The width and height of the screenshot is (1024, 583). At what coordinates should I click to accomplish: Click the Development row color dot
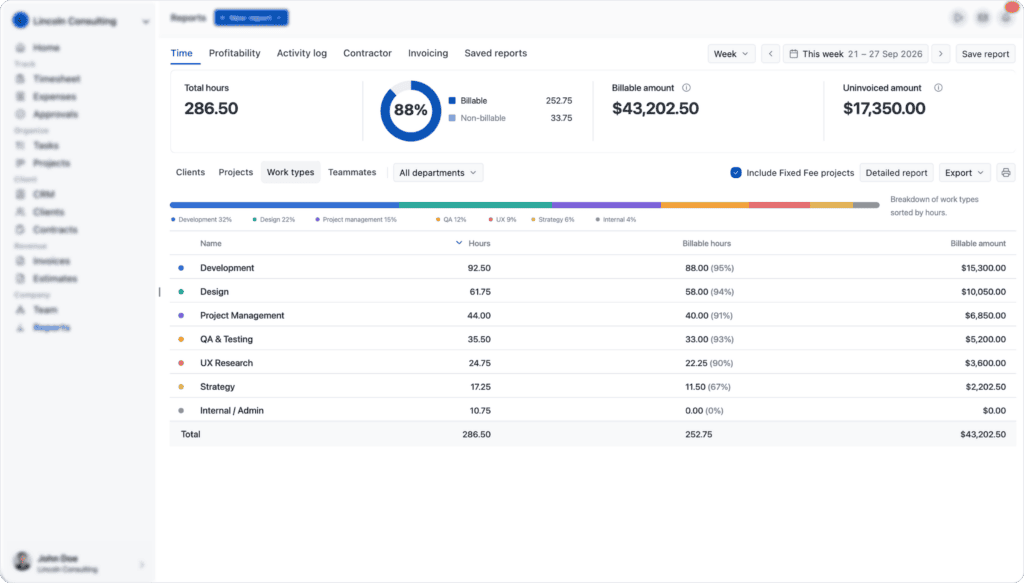tap(181, 268)
